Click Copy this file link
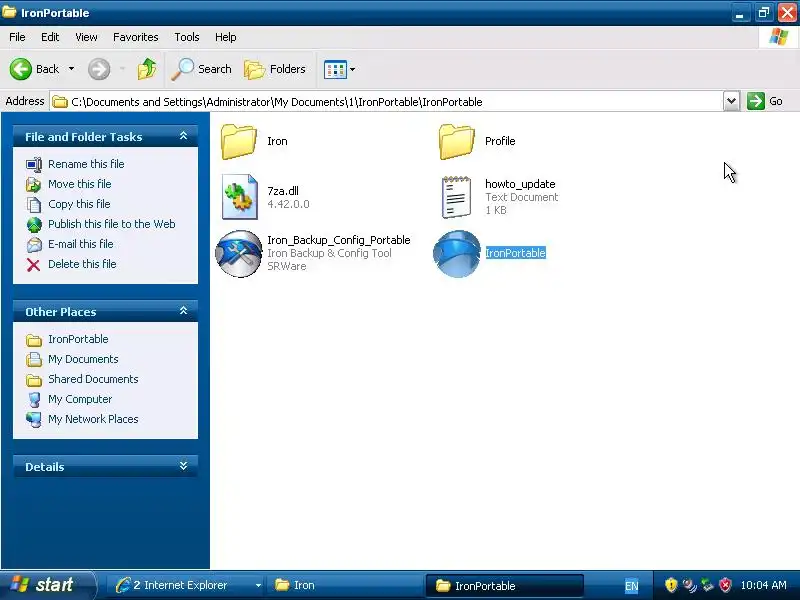Viewport: 800px width, 600px height. 79,204
